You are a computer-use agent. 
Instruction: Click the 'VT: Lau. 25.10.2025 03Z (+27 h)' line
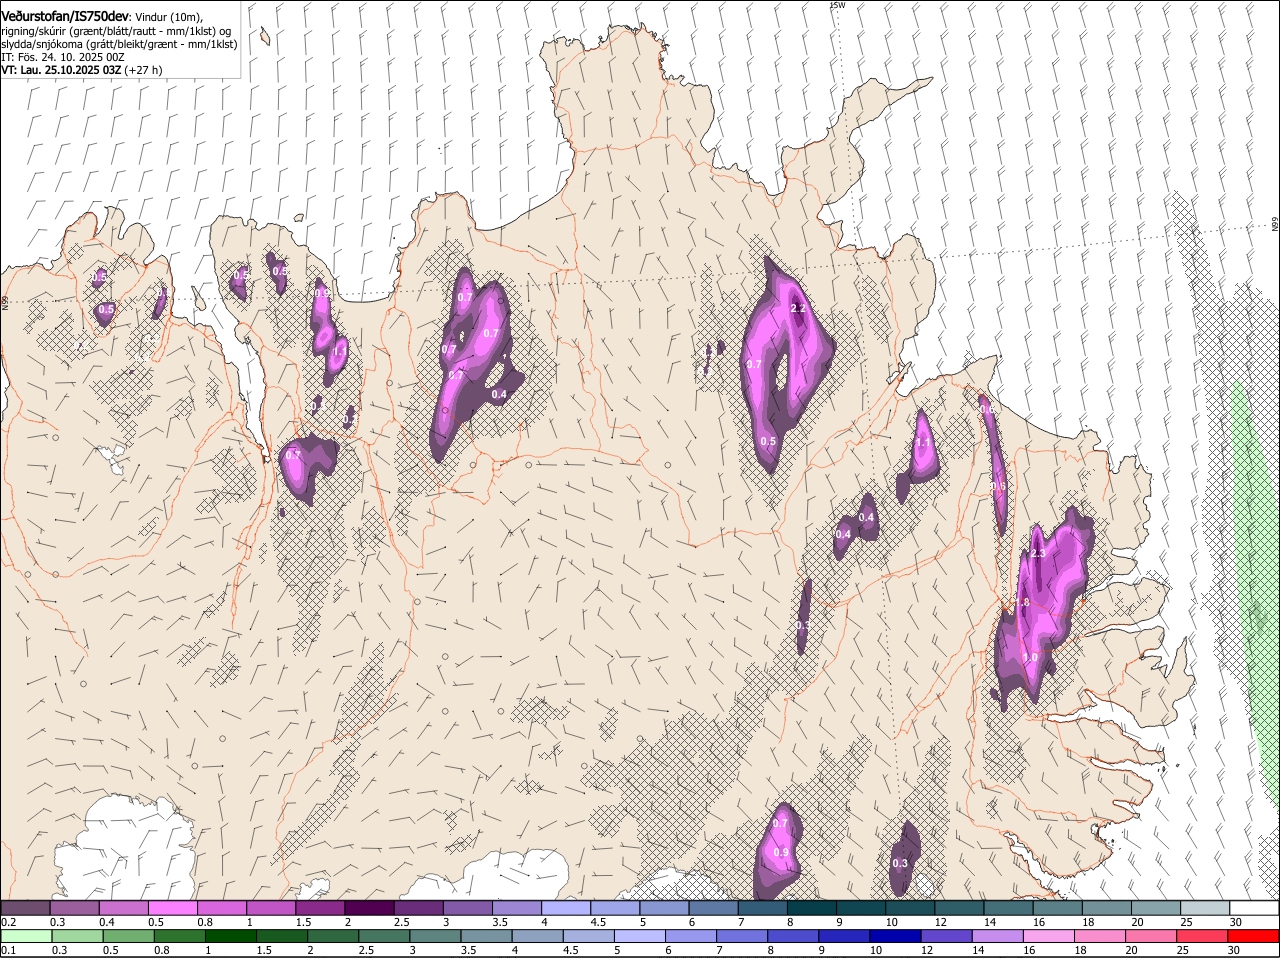[x=82, y=70]
